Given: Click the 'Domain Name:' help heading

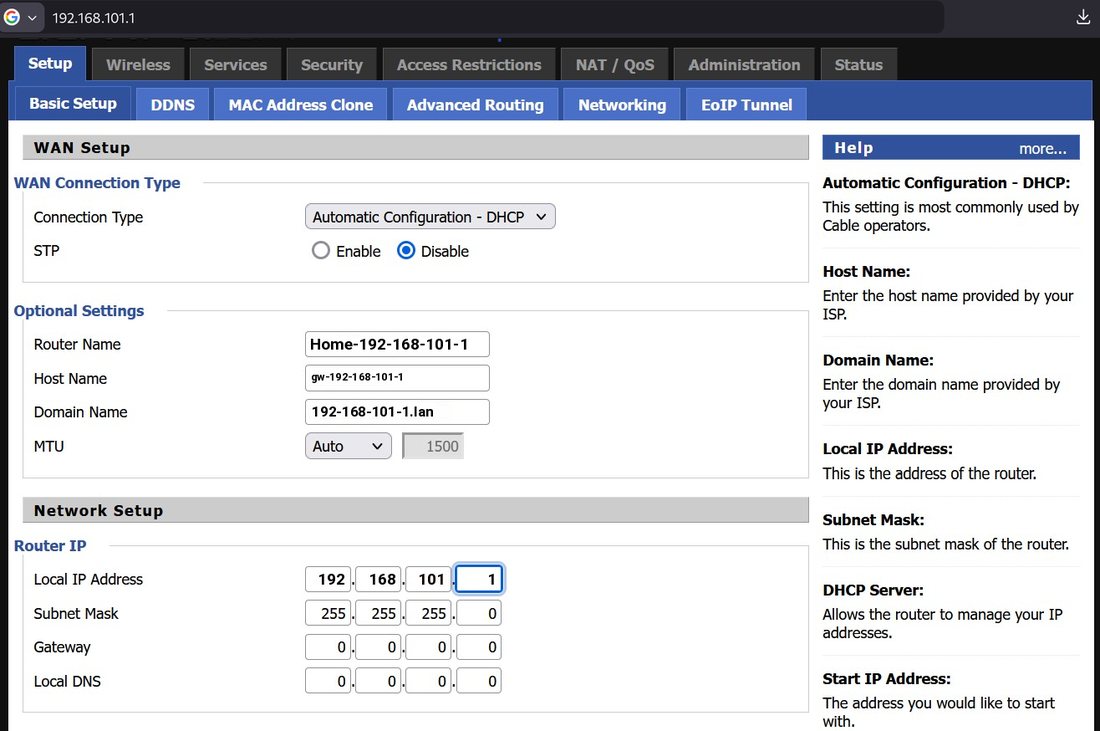Looking at the screenshot, I should pos(878,361).
